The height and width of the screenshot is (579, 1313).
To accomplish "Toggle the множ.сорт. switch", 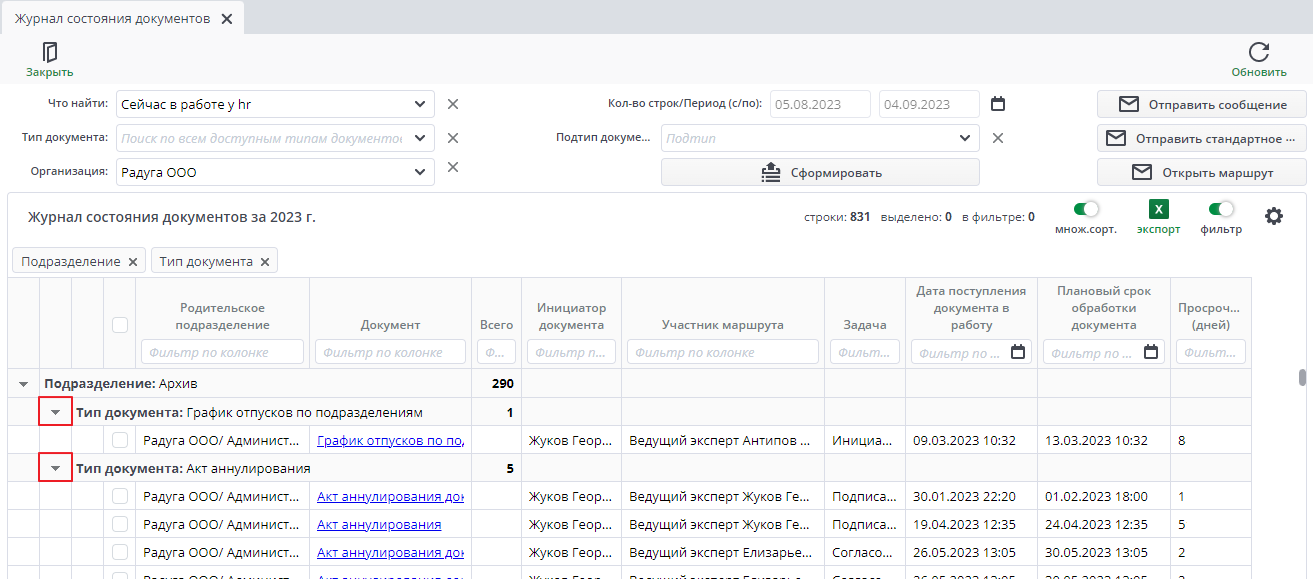I will 1085,210.
